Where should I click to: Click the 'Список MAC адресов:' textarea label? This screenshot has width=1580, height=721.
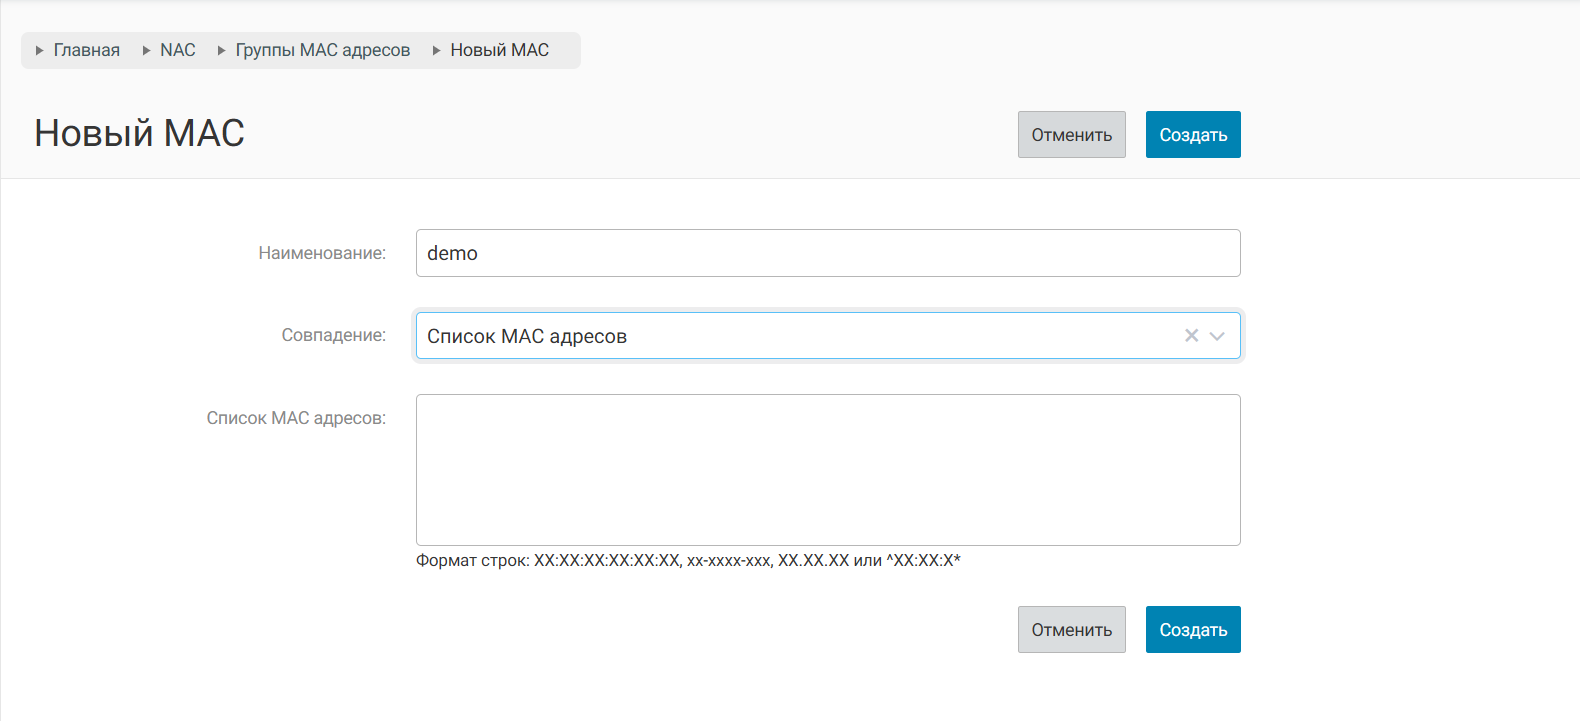(296, 418)
